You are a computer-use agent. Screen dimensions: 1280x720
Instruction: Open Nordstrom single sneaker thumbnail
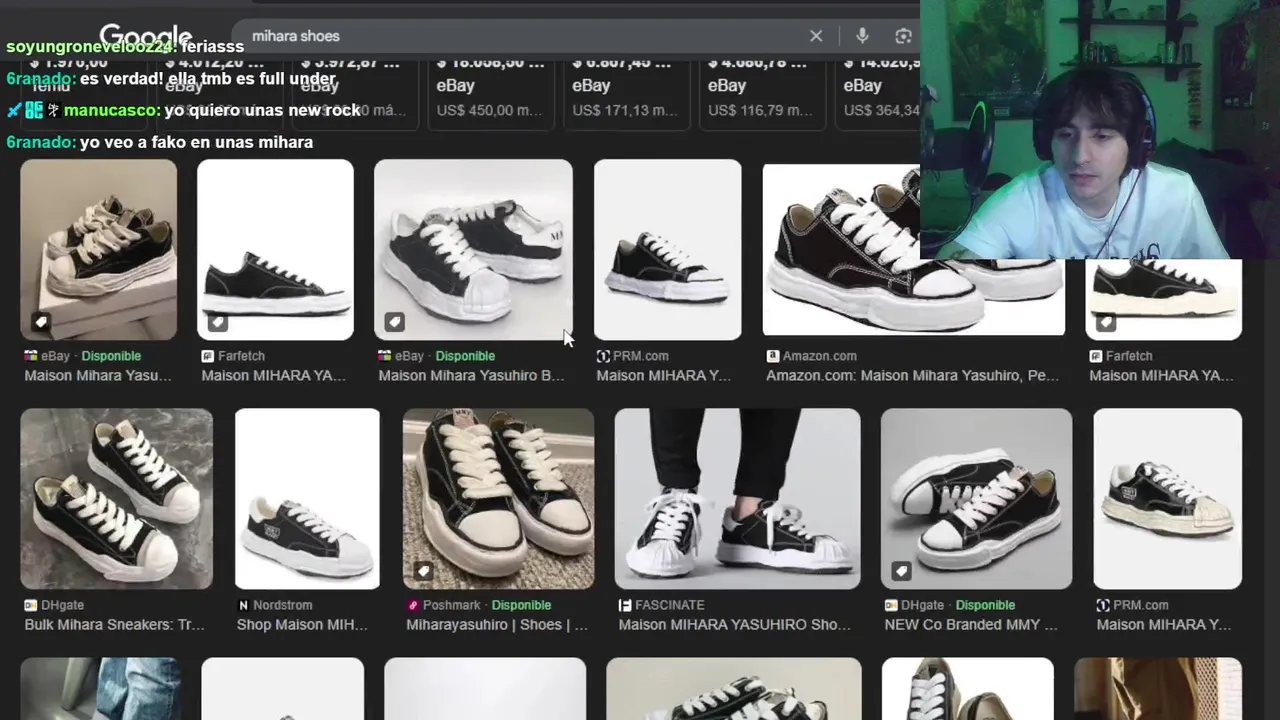[x=307, y=498]
